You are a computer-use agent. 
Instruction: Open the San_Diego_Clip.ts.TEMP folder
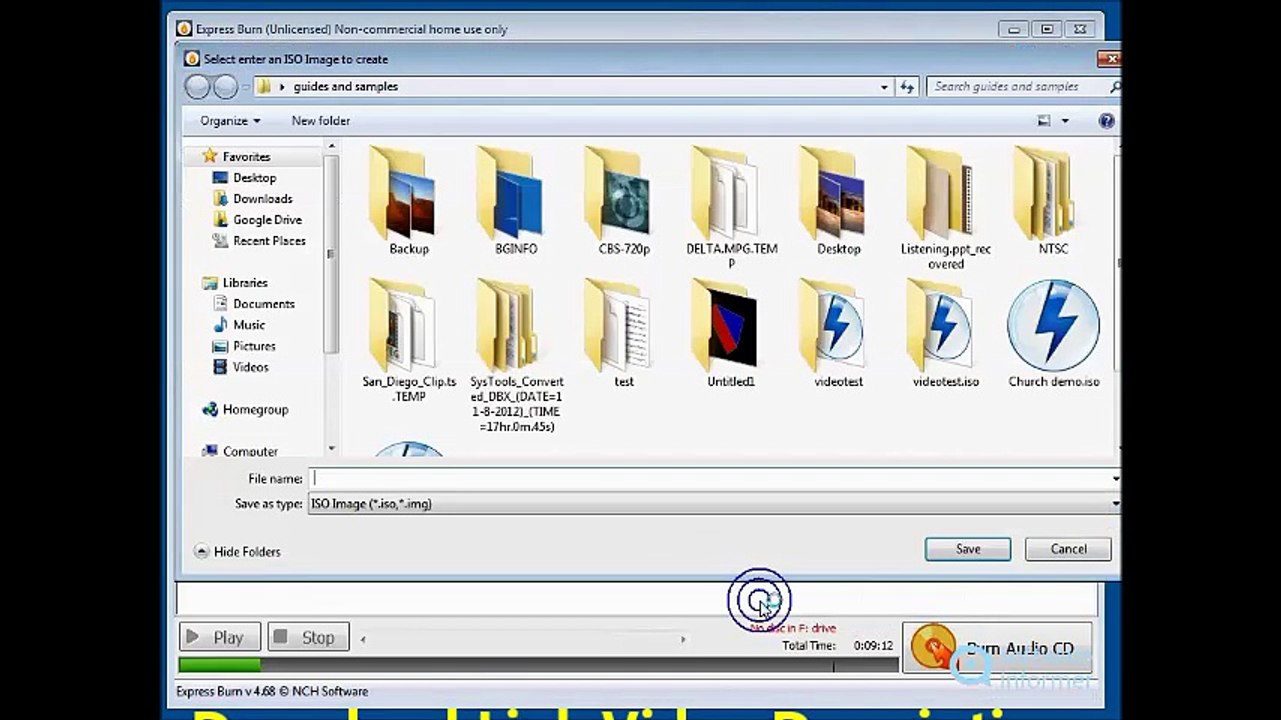click(408, 340)
